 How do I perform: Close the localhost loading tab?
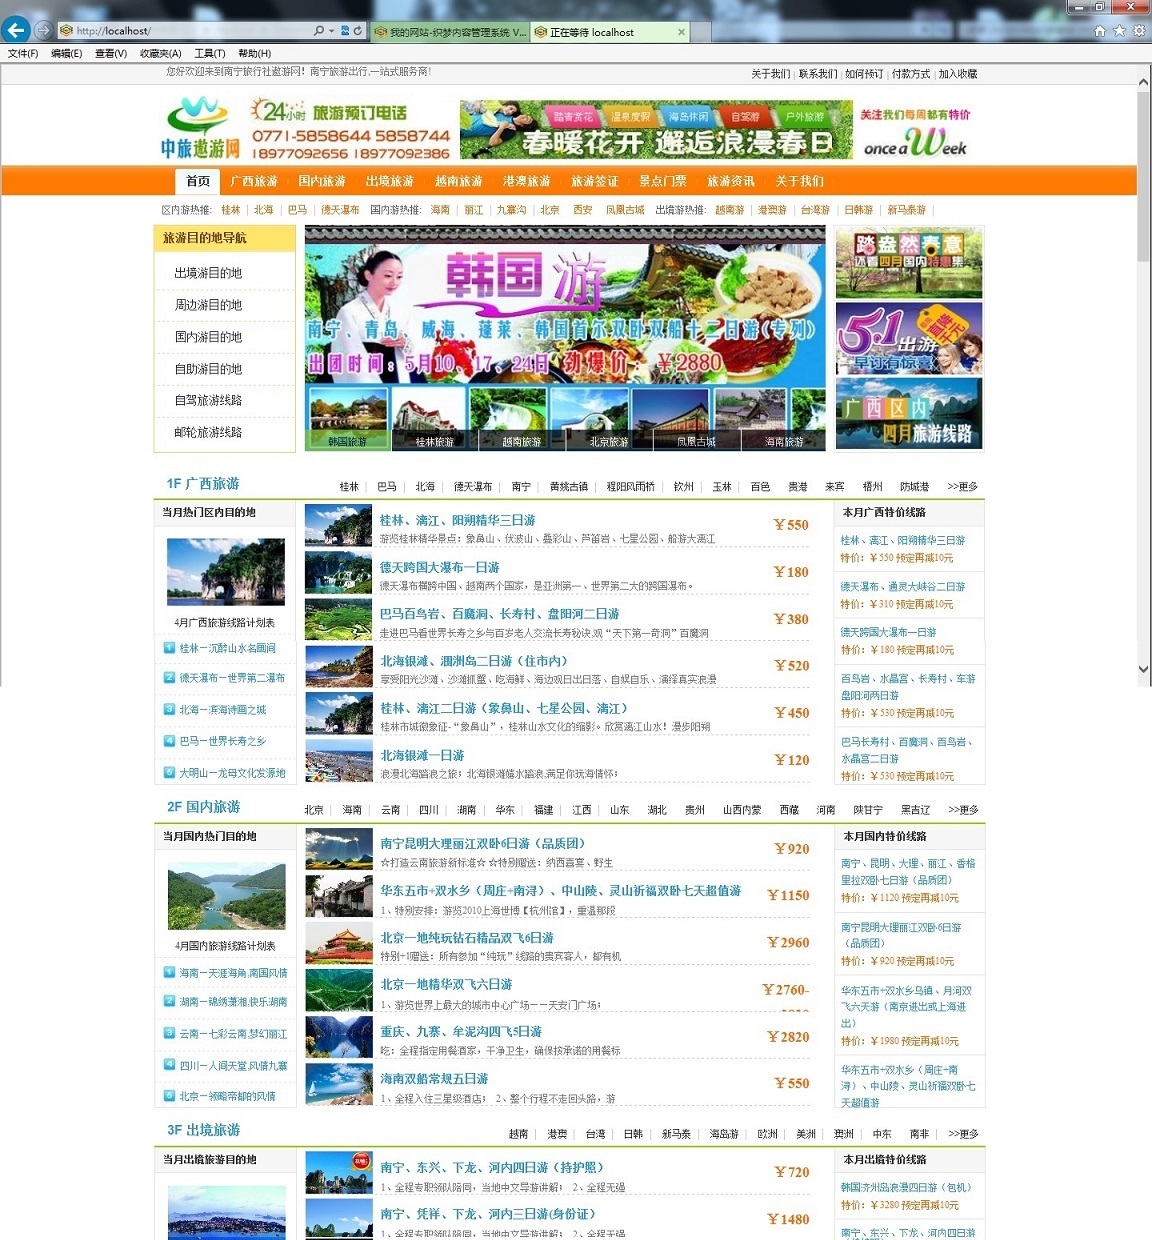pyautogui.click(x=681, y=32)
